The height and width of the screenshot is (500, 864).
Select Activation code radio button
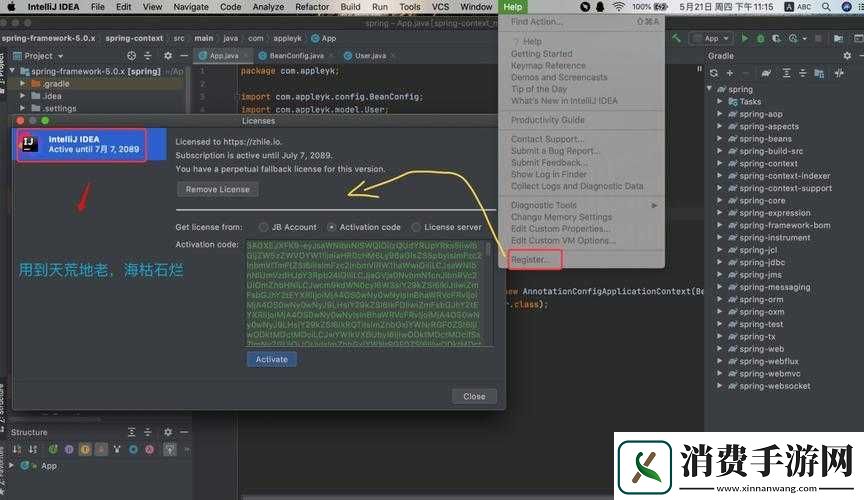pyautogui.click(x=331, y=227)
